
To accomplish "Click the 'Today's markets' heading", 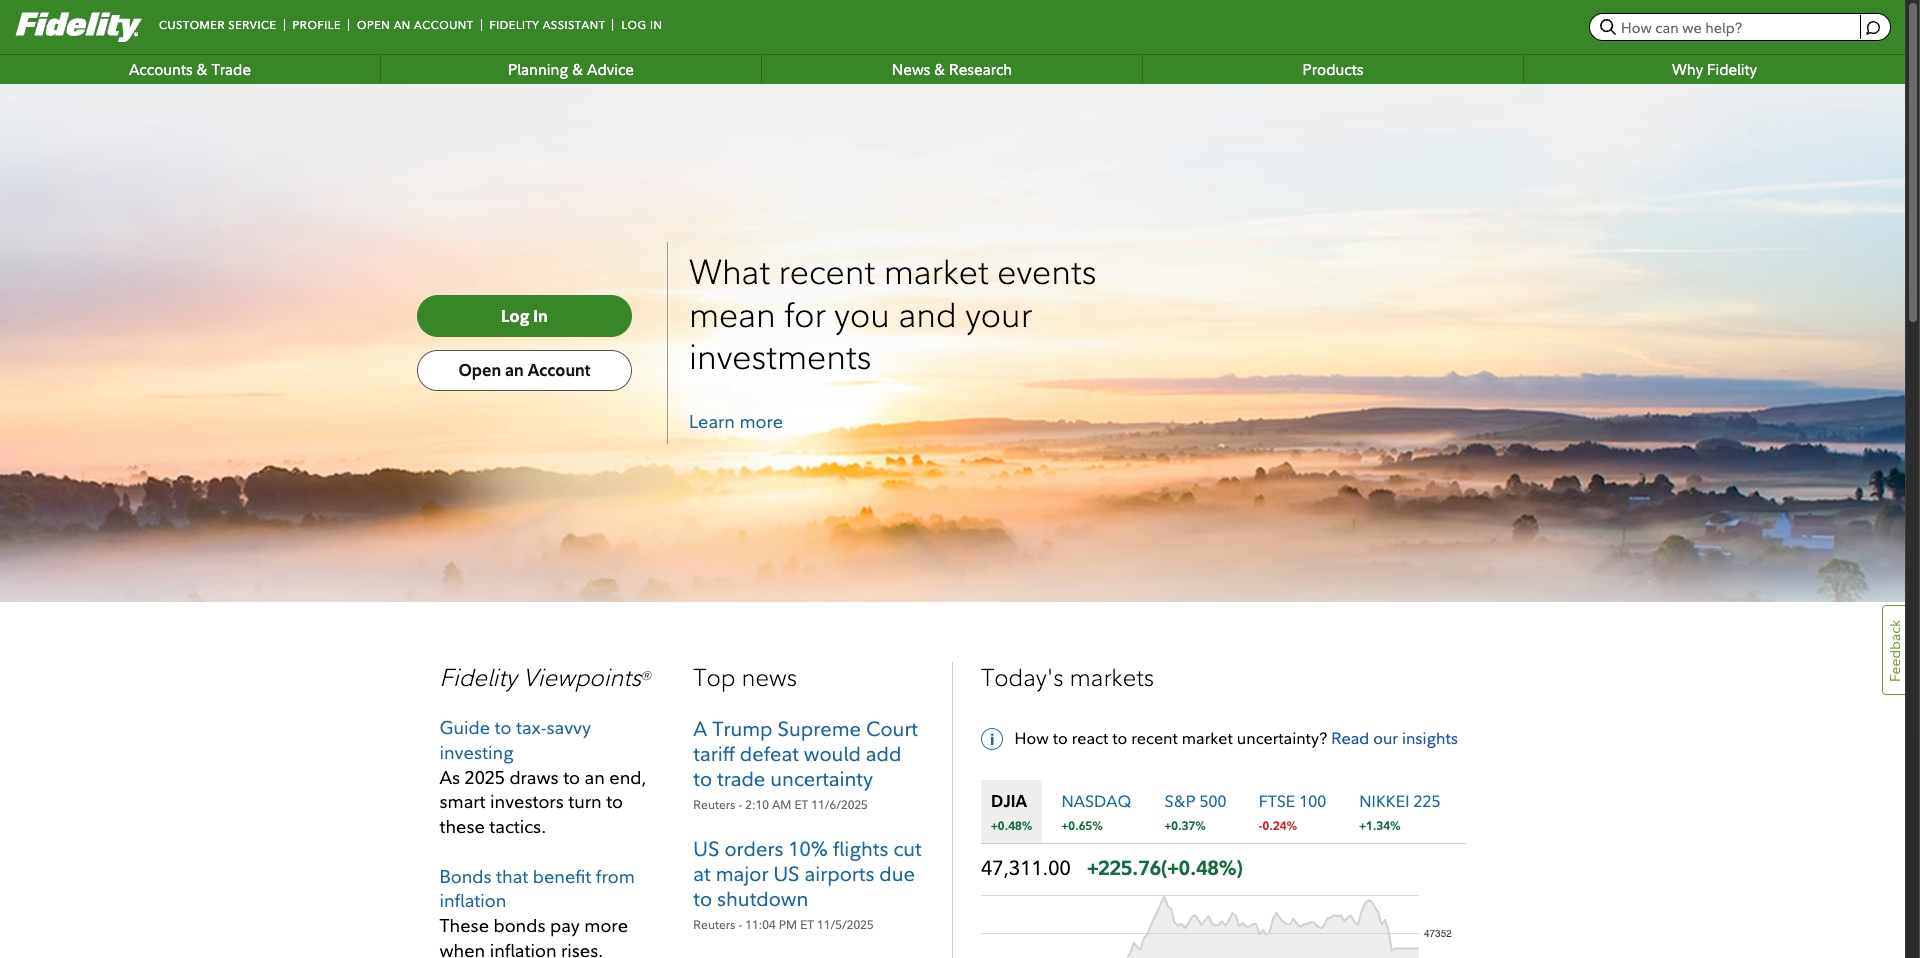I will pyautogui.click(x=1067, y=678).
